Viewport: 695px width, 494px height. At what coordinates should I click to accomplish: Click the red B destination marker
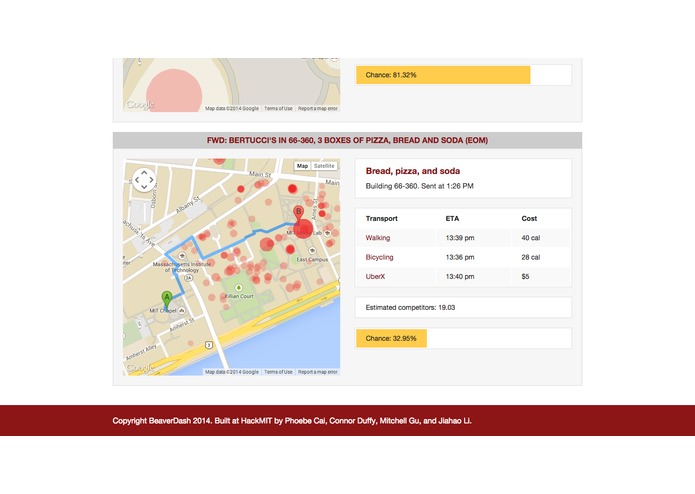[x=298, y=213]
